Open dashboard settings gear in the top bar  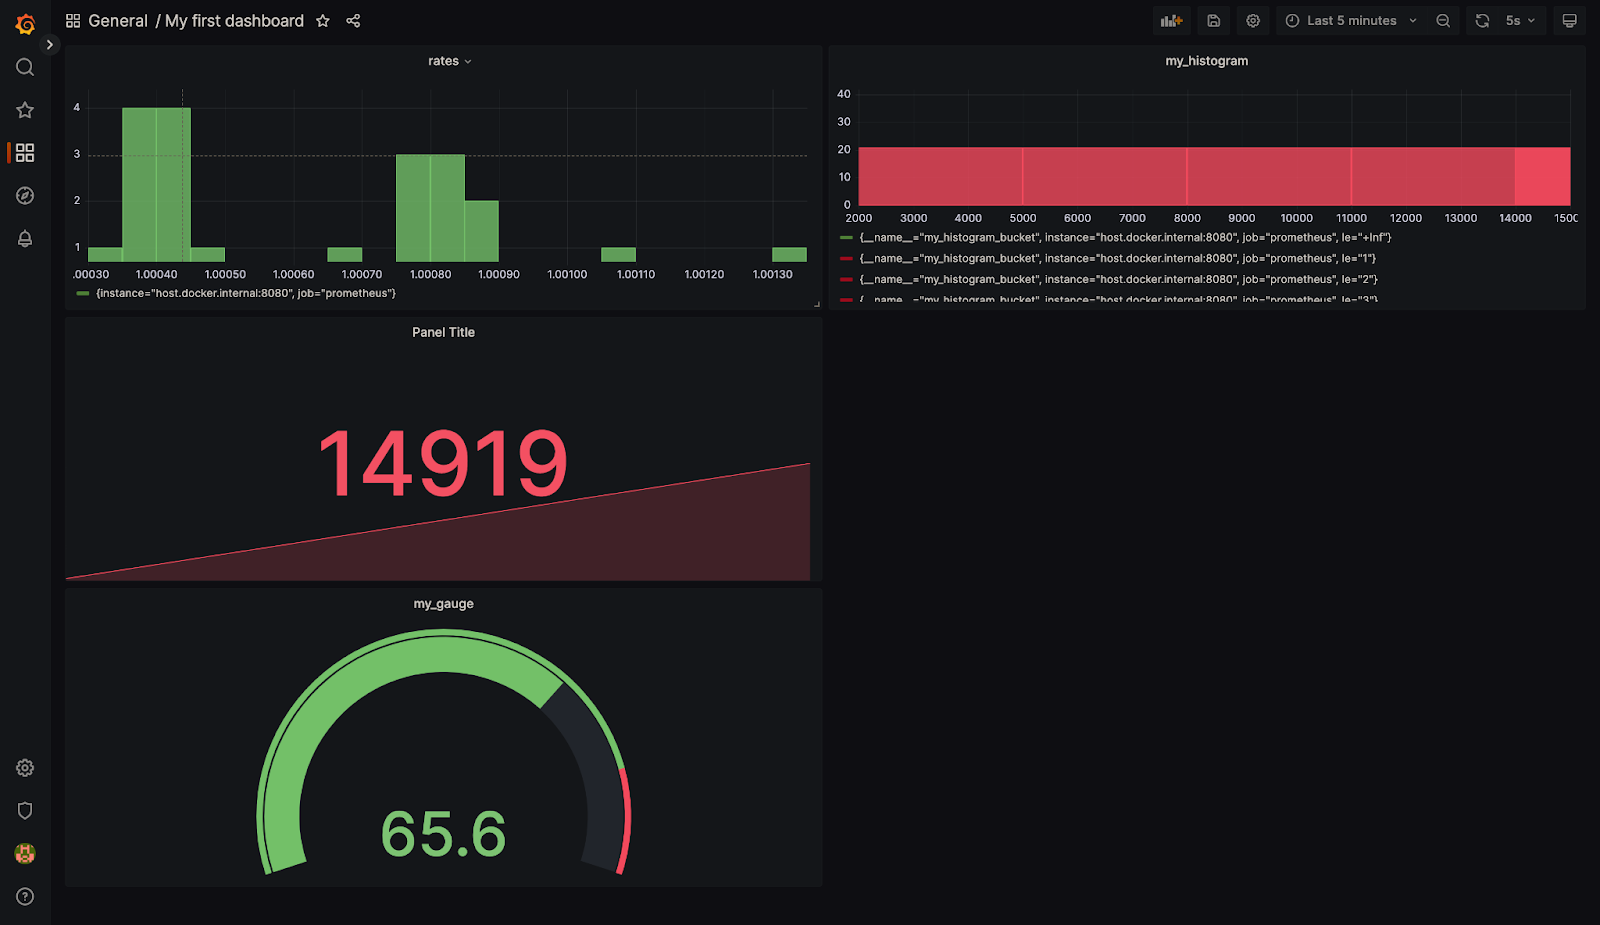tap(1253, 21)
